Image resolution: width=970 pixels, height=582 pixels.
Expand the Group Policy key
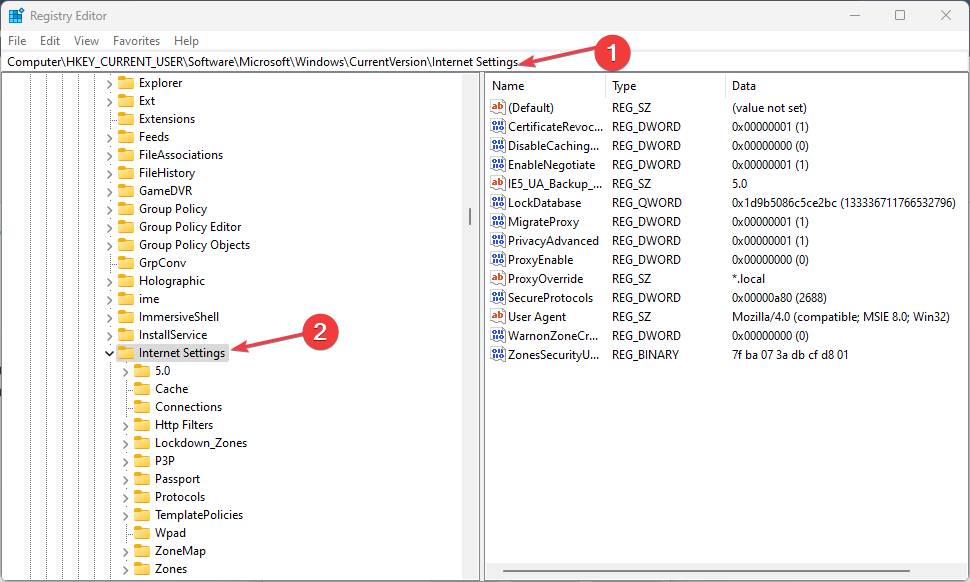click(x=109, y=210)
